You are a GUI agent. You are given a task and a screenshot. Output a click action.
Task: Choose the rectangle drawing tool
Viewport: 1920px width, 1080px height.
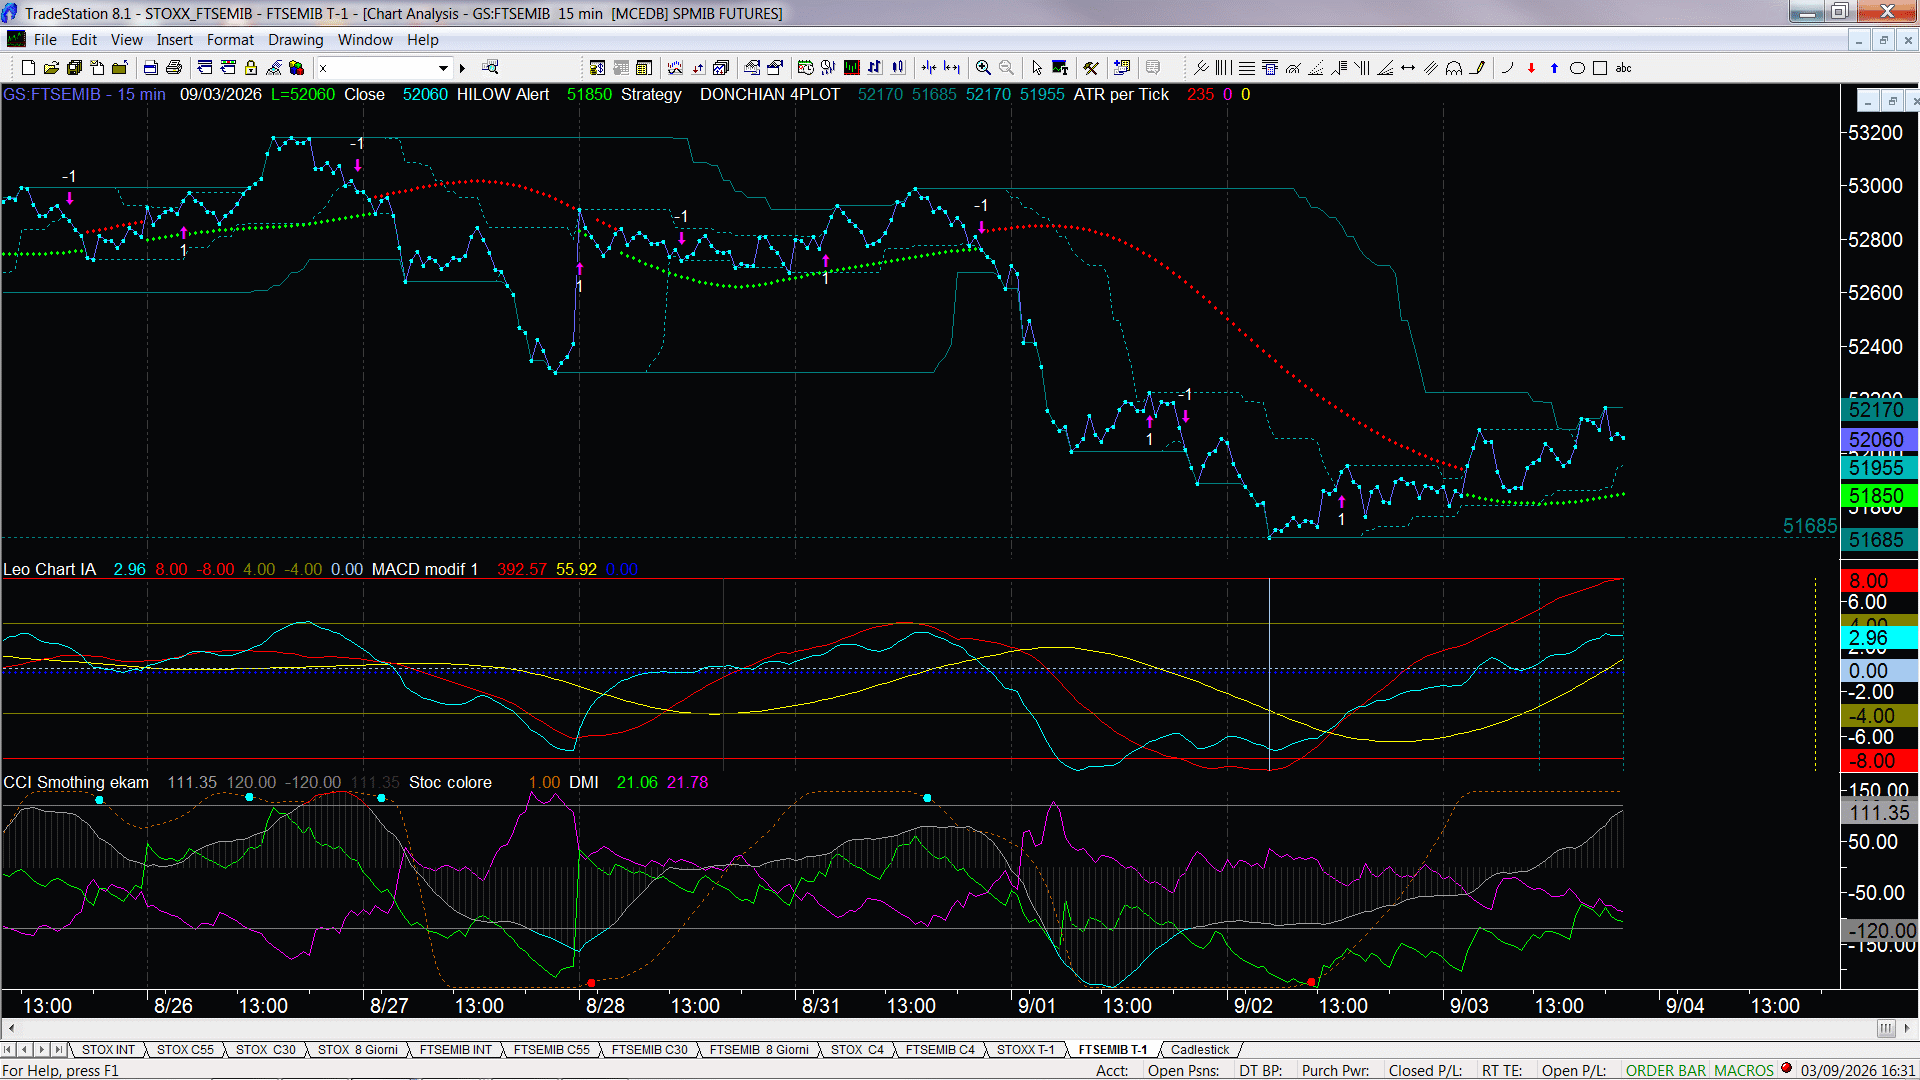tap(1600, 68)
